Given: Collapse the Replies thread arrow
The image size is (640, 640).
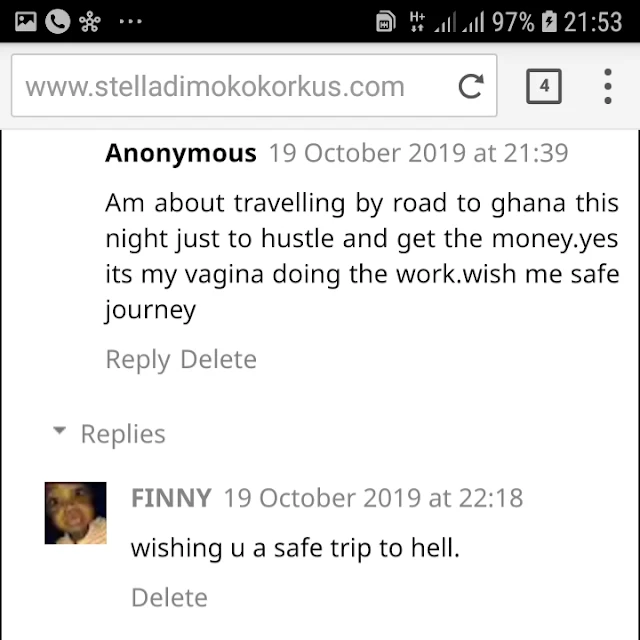Looking at the screenshot, I should click(60, 431).
